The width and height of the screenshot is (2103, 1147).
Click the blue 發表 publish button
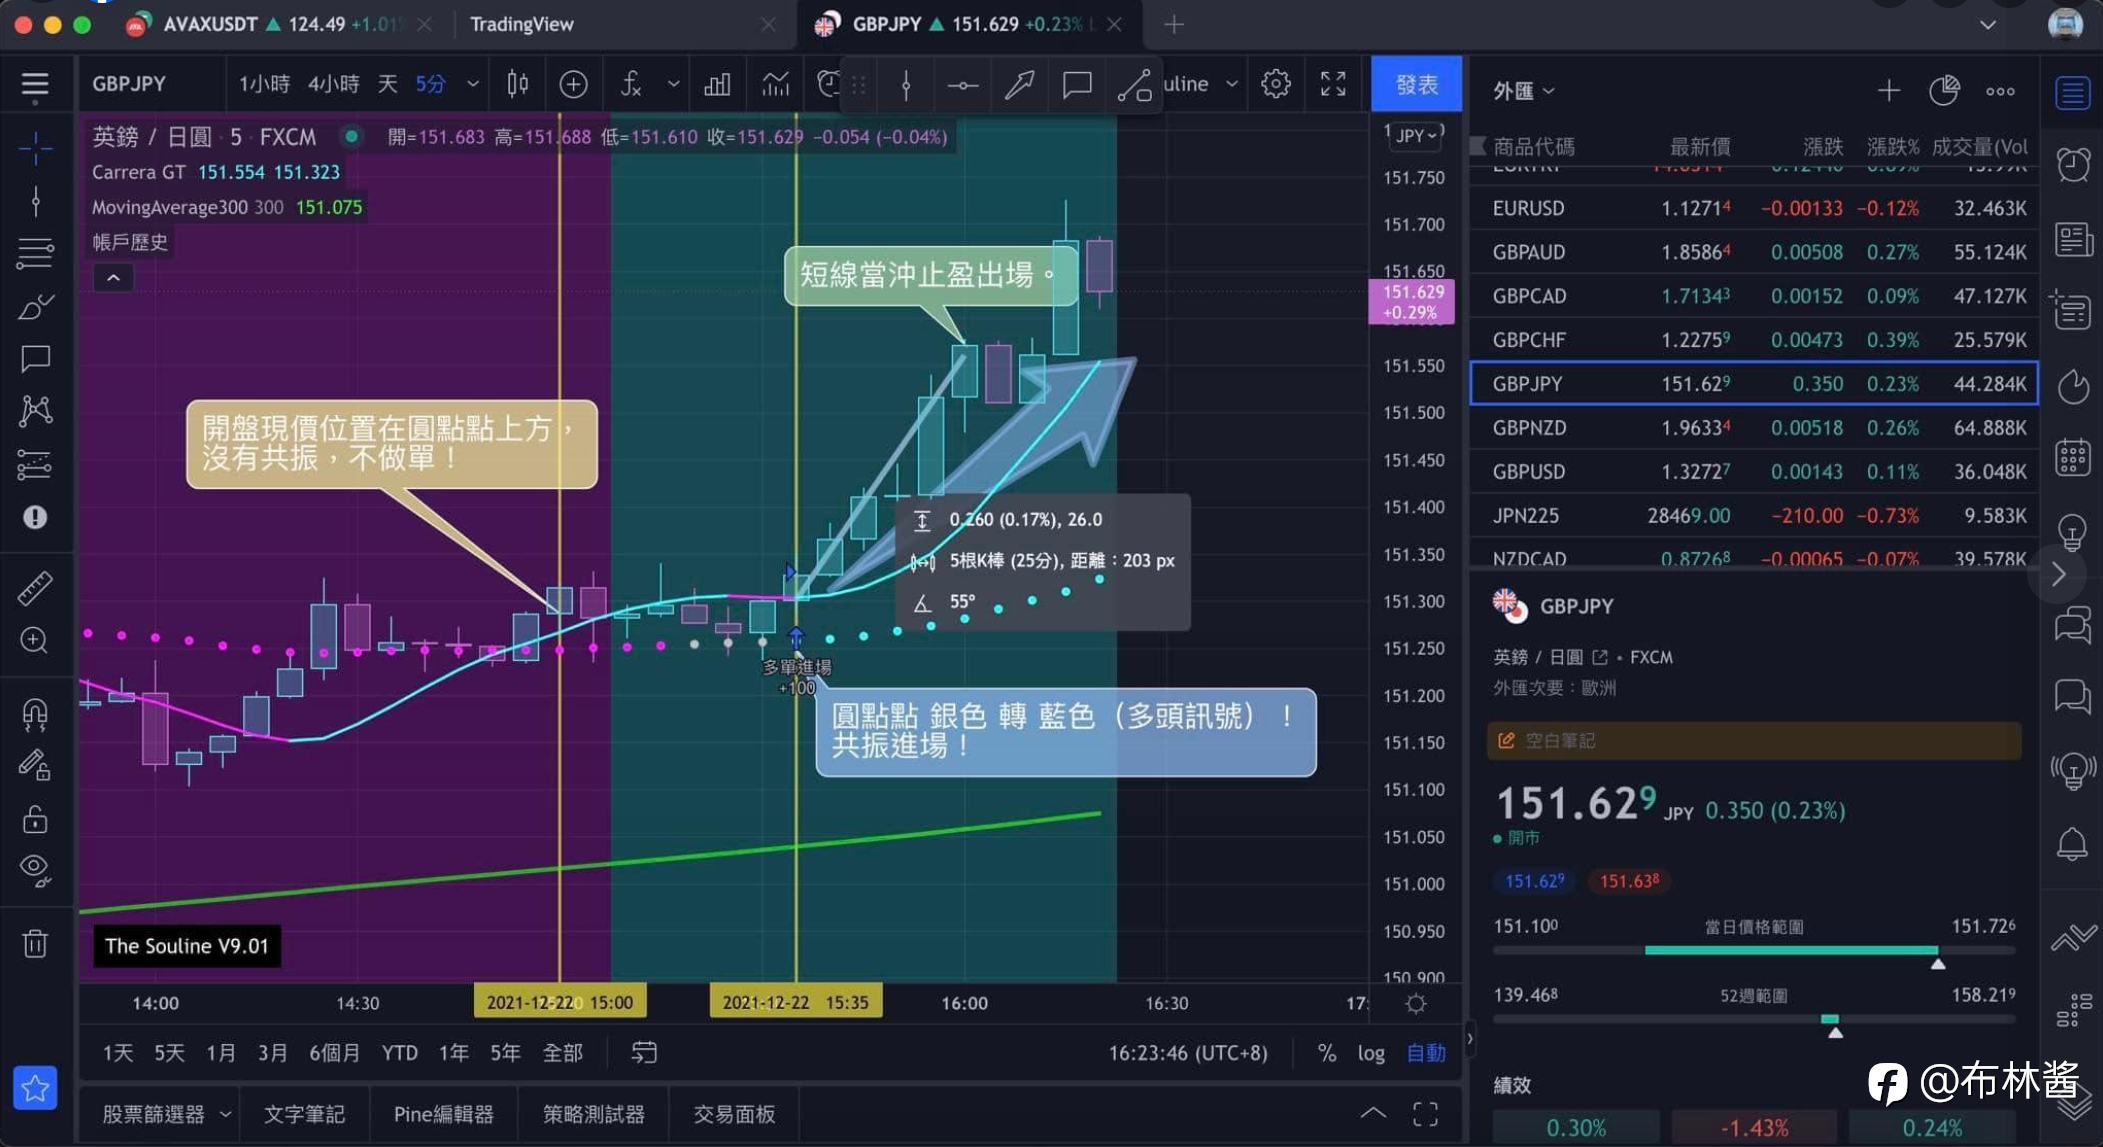(1416, 84)
